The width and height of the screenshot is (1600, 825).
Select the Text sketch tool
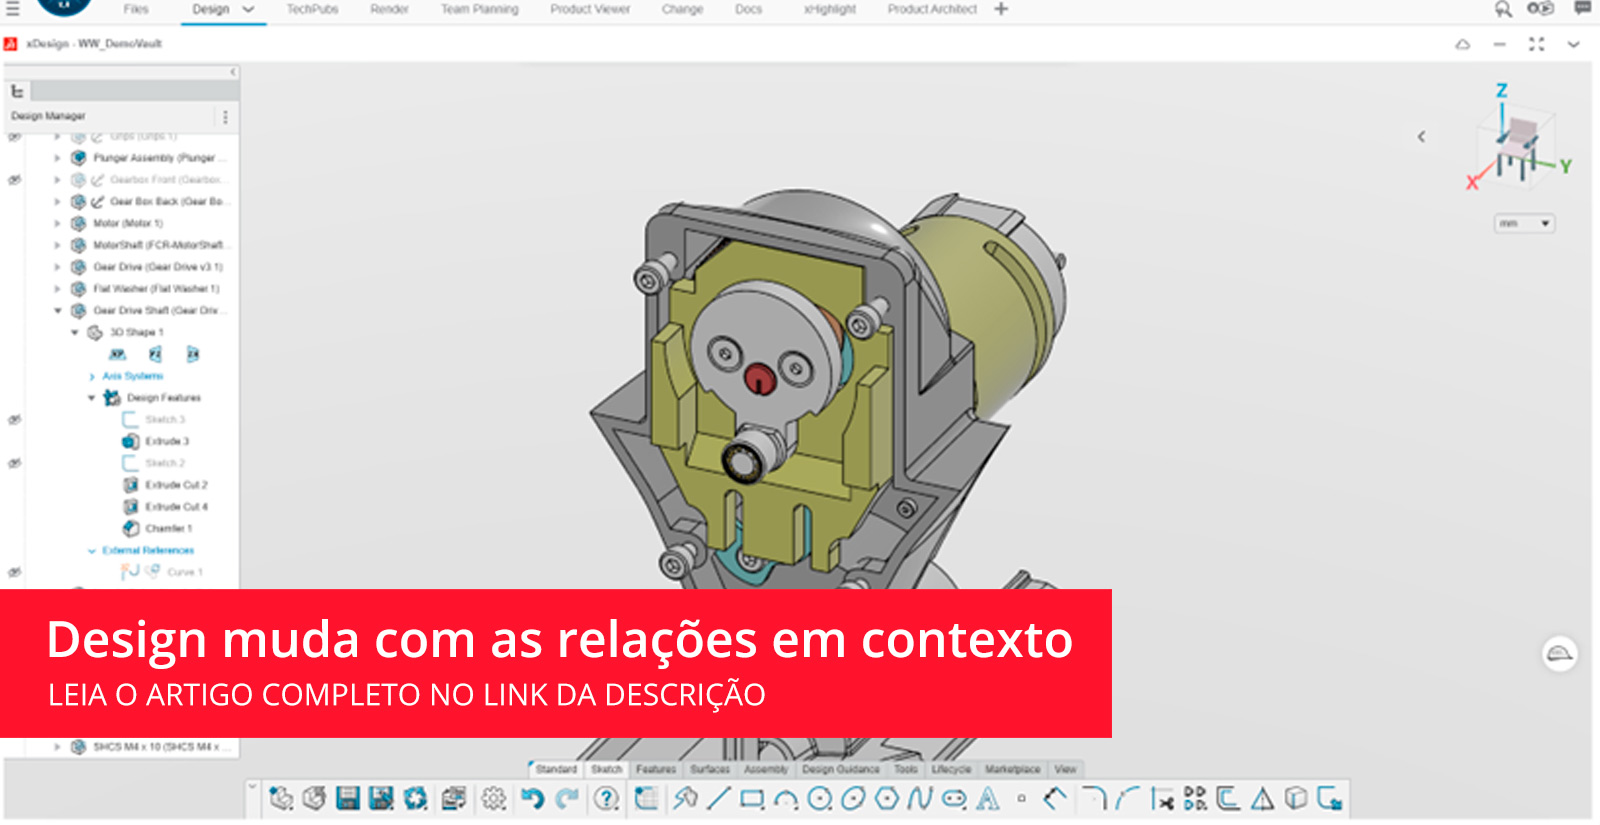coord(988,798)
